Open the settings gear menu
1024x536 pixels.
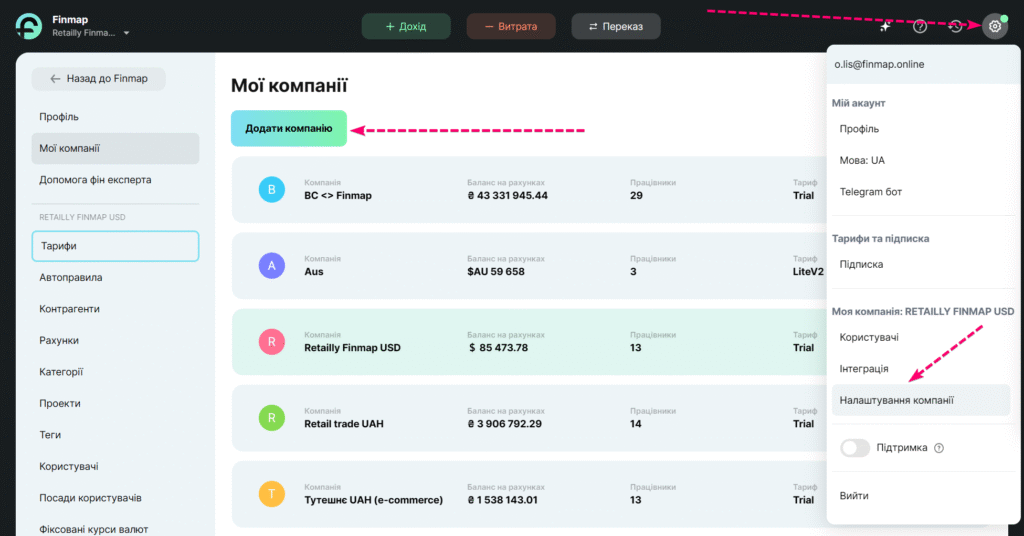pos(994,26)
